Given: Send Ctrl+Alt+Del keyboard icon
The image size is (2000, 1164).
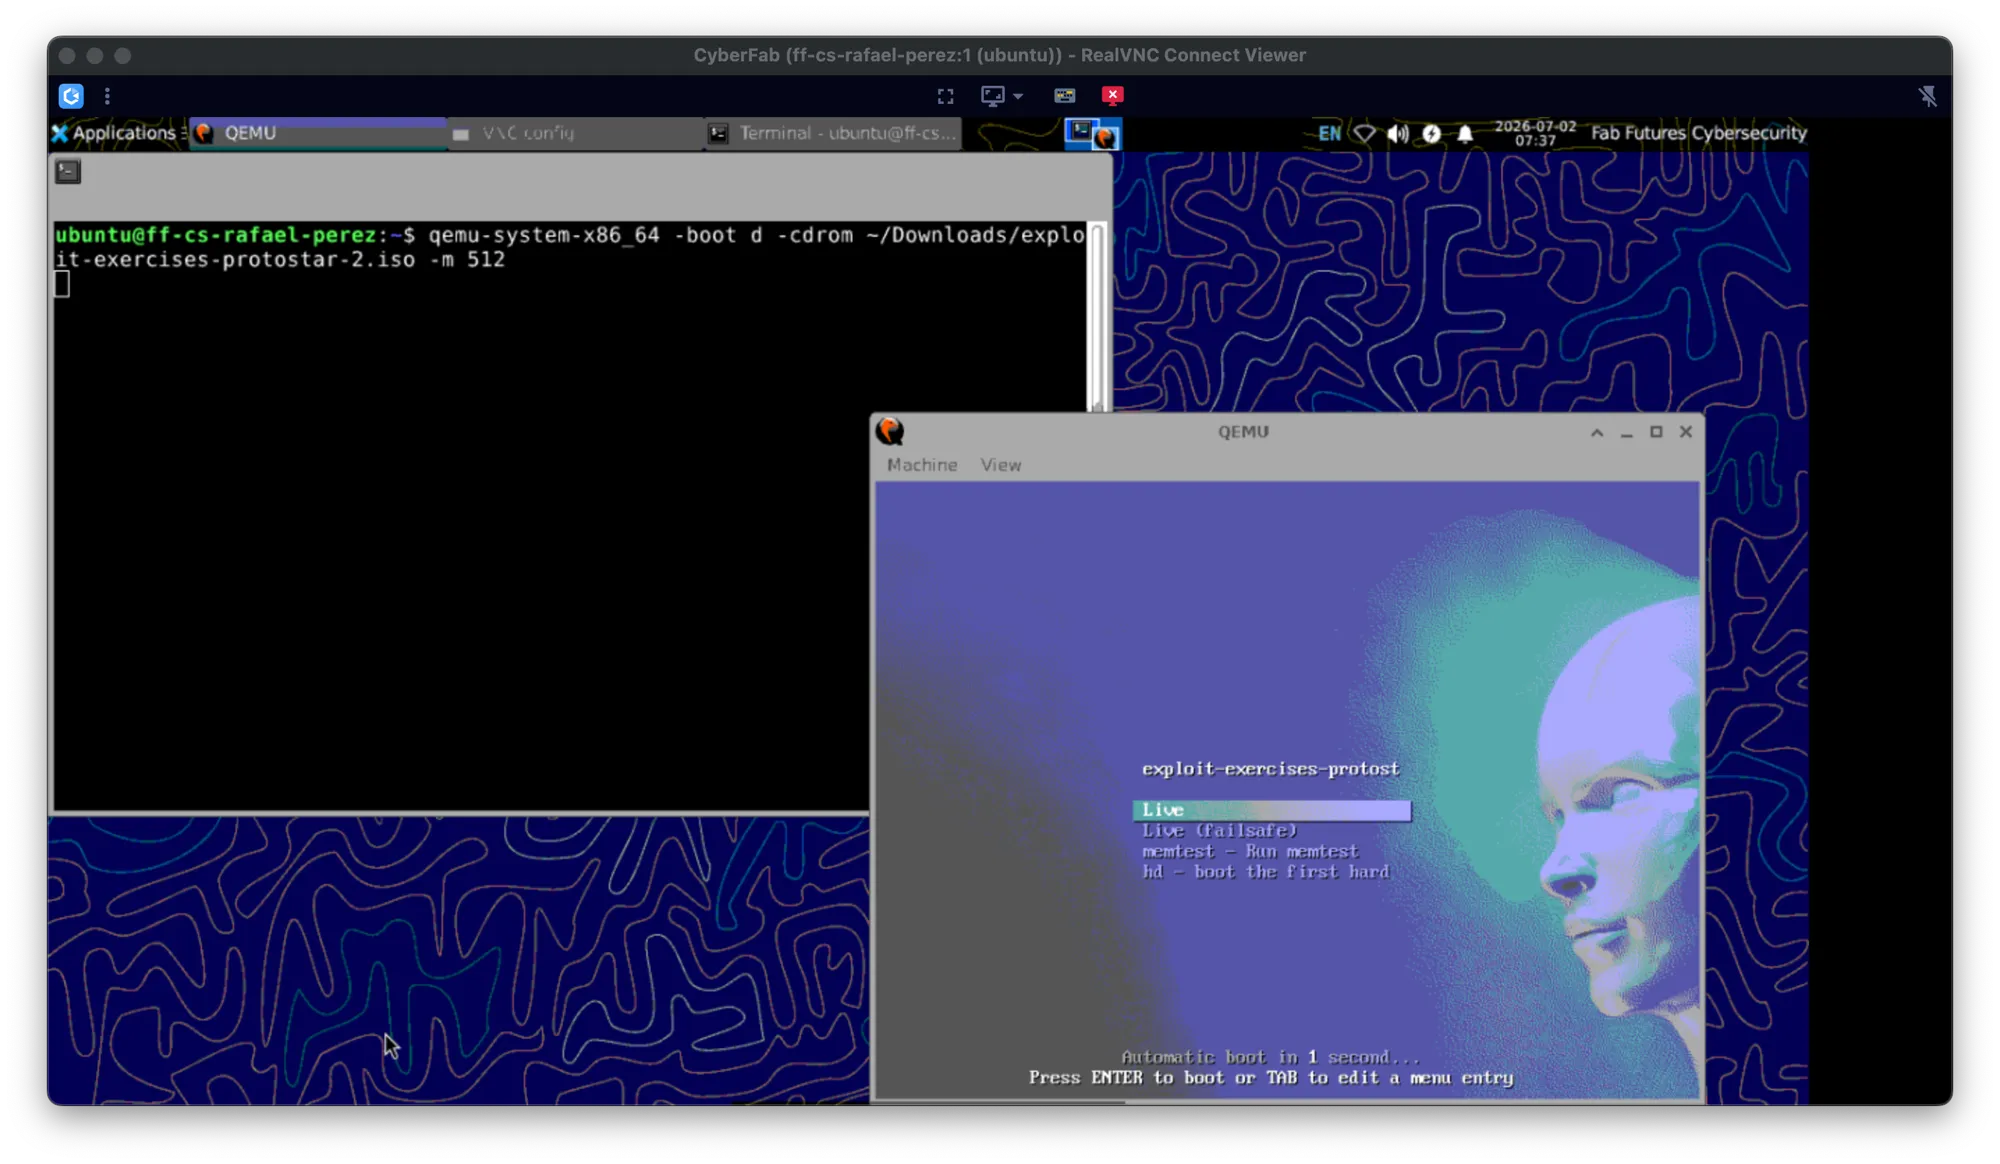Looking at the screenshot, I should pyautogui.click(x=1064, y=96).
